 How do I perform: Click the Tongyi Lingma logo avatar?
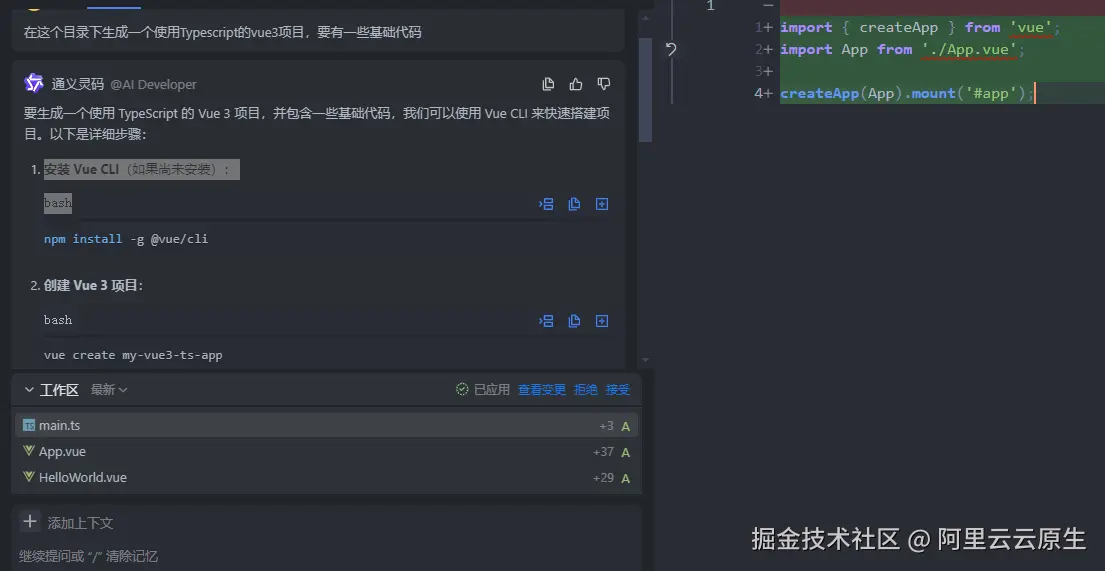[x=34, y=83]
